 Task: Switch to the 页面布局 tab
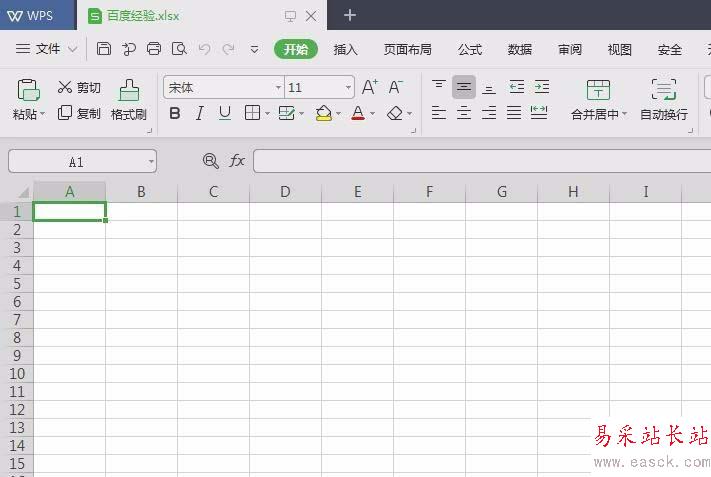408,49
